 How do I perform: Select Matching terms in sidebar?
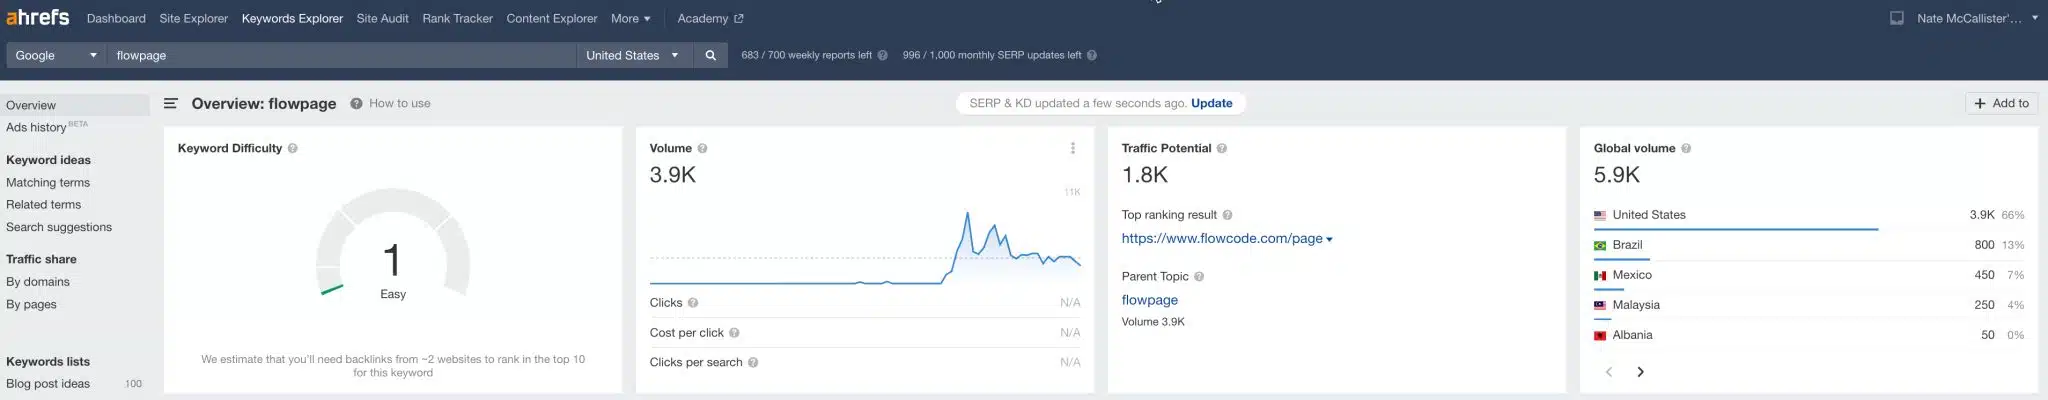[x=48, y=183]
